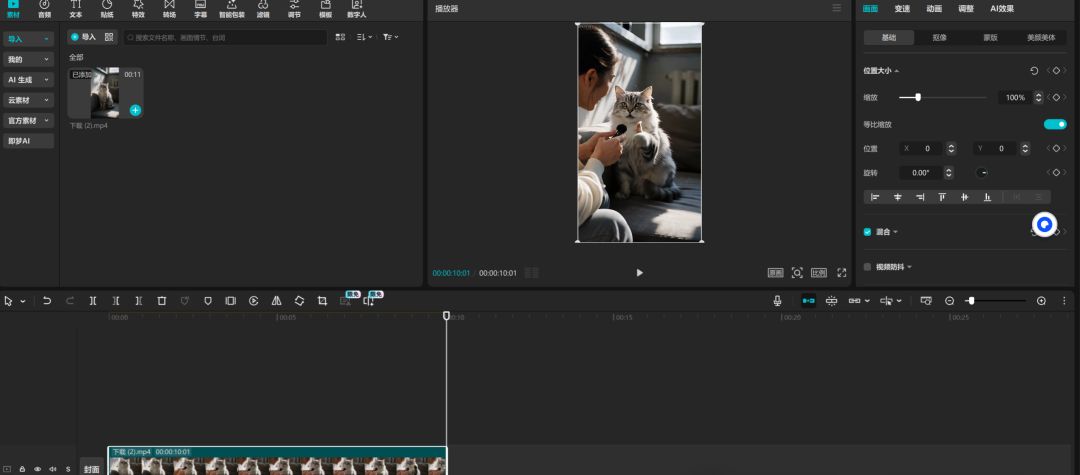Image resolution: width=1080 pixels, height=475 pixels.
Task: Open the 转场 transitions panel
Action: pos(169,9)
